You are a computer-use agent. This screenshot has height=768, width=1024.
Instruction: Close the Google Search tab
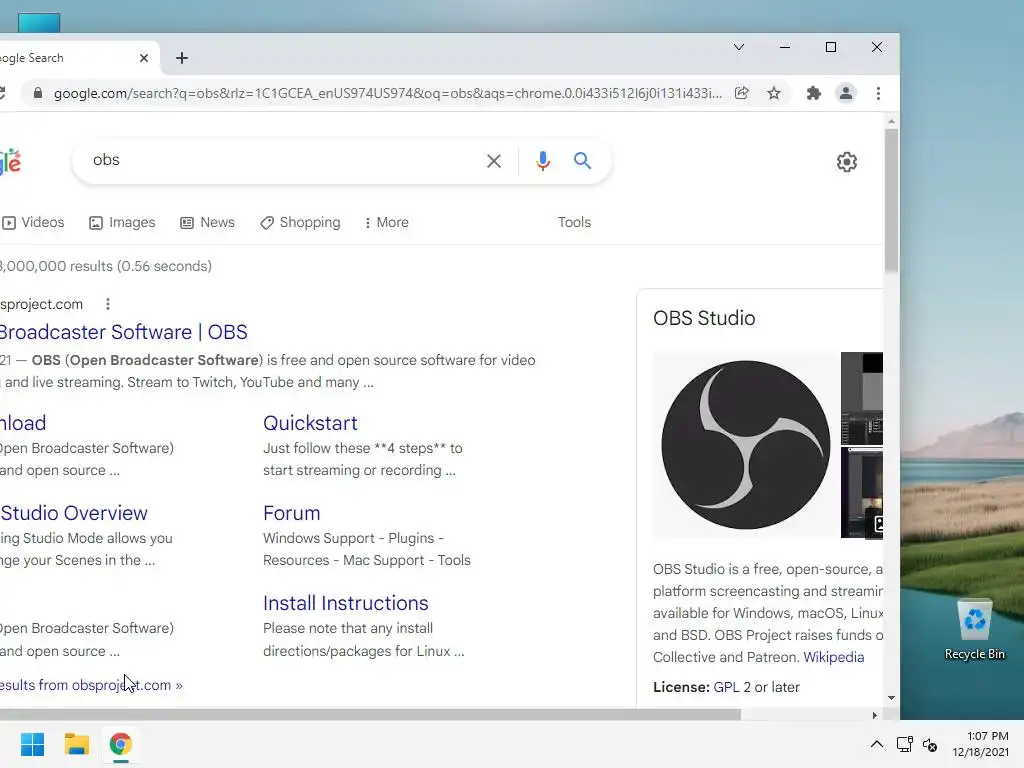coord(144,58)
